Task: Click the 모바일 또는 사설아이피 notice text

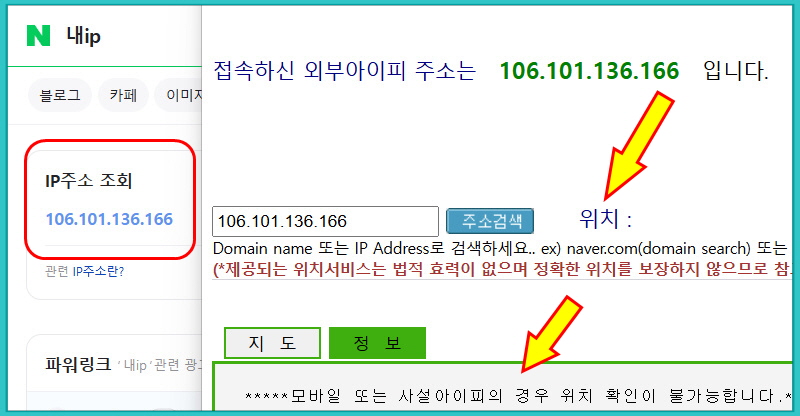Action: 518,396
